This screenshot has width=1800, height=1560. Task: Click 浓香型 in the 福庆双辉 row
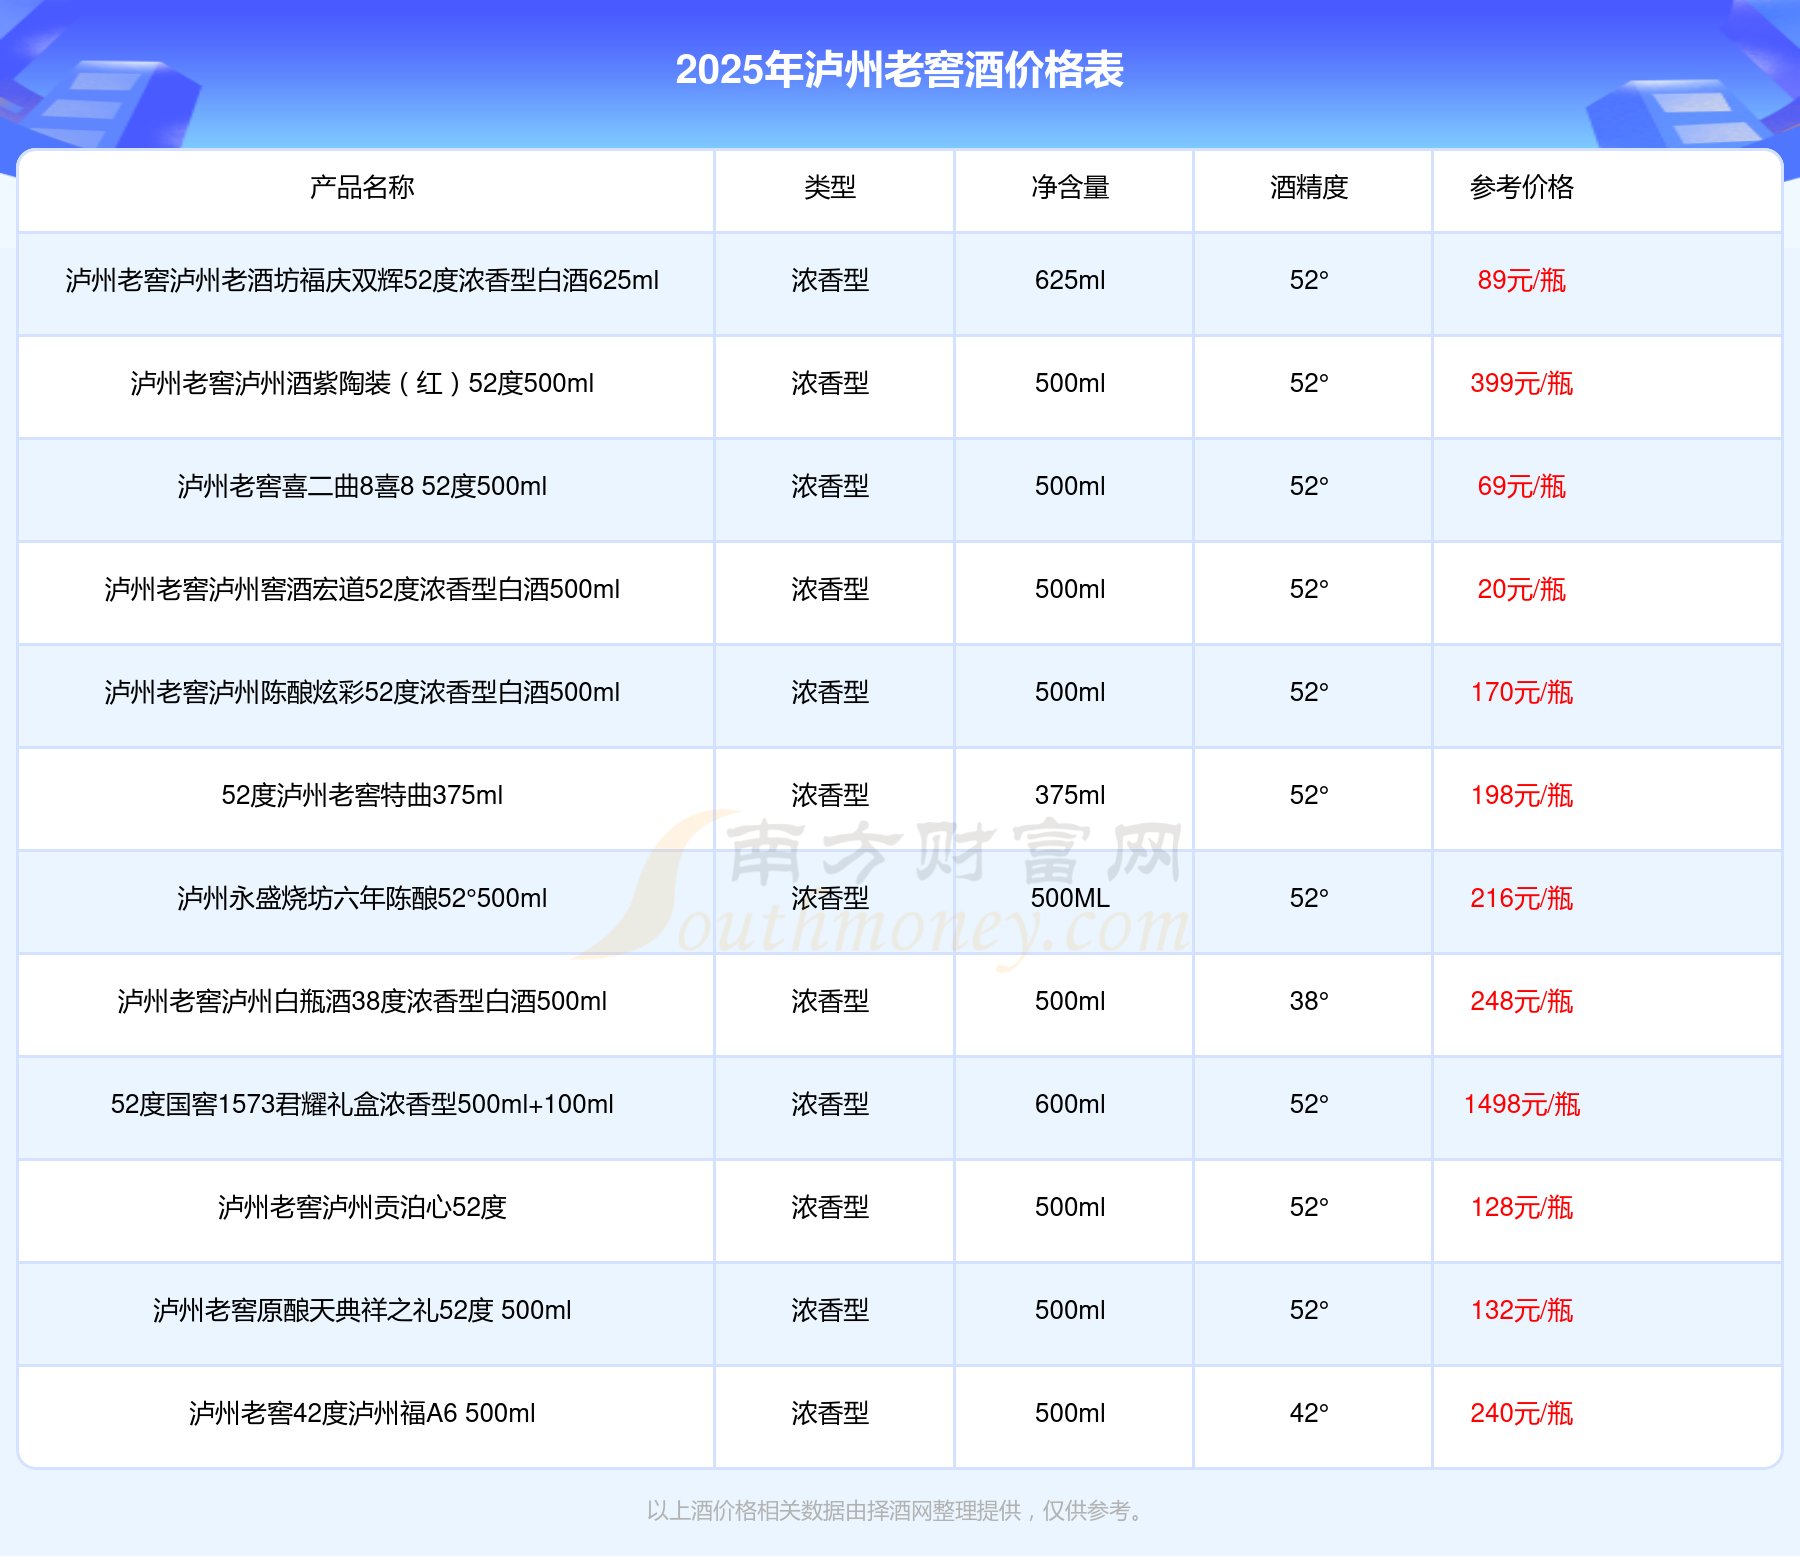tap(830, 280)
